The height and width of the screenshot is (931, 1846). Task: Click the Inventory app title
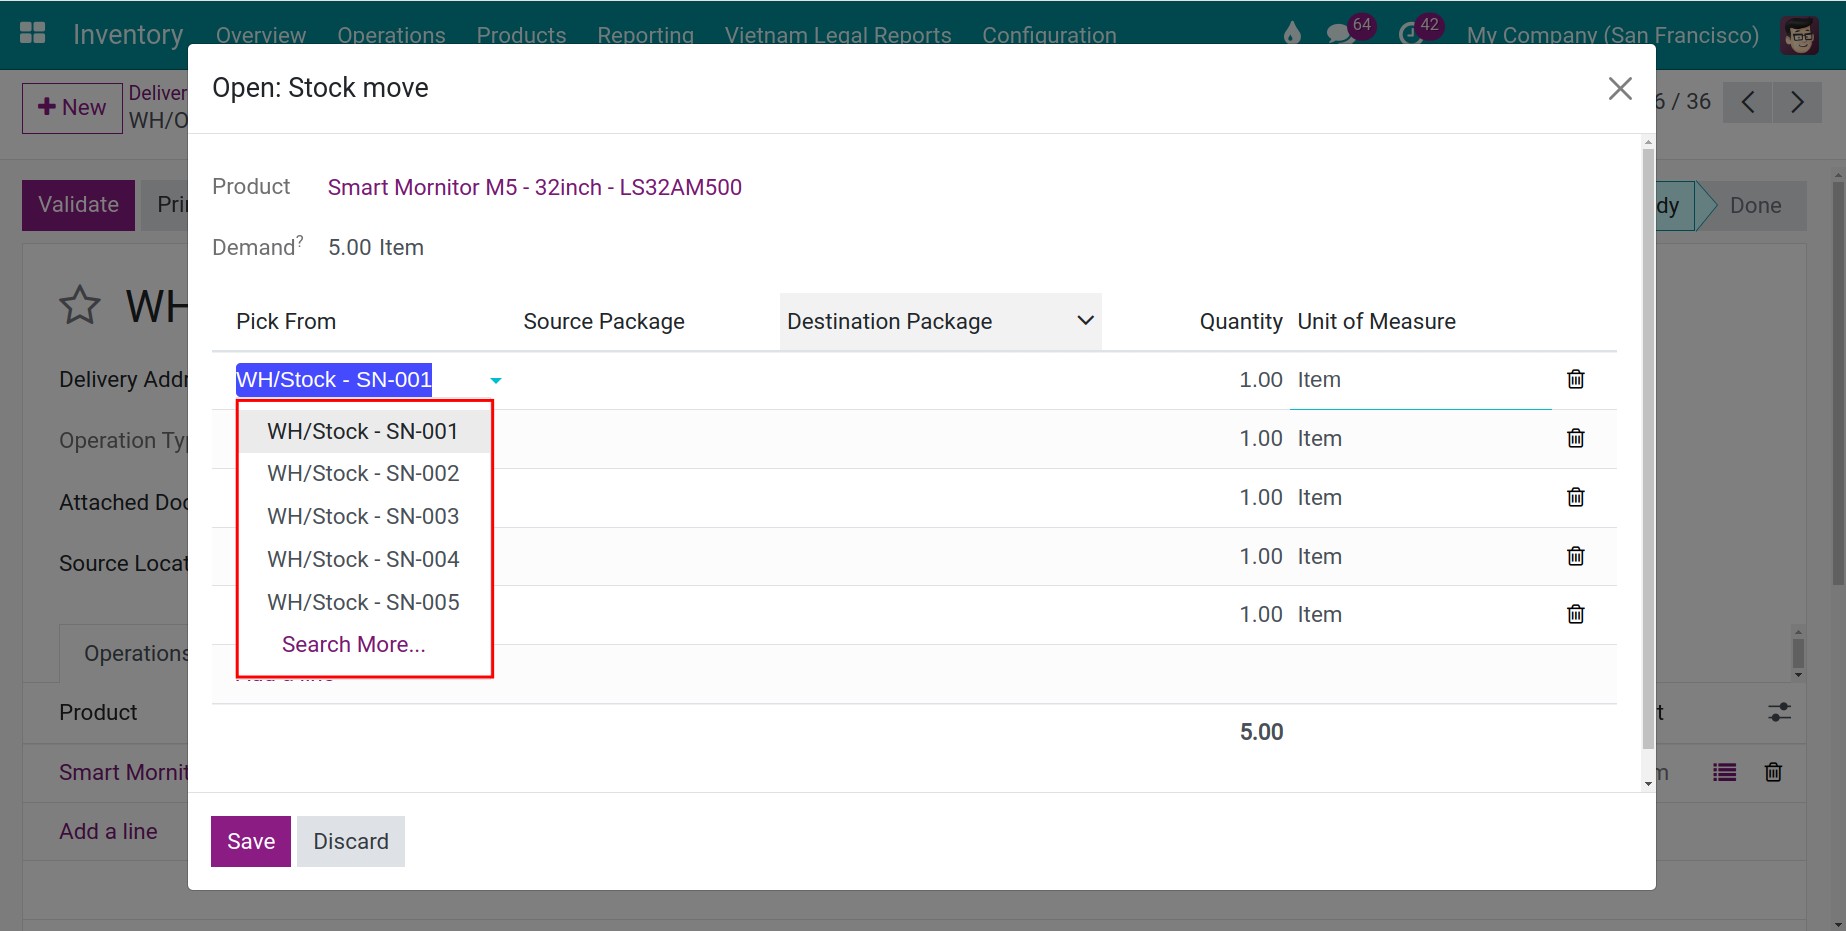[128, 34]
